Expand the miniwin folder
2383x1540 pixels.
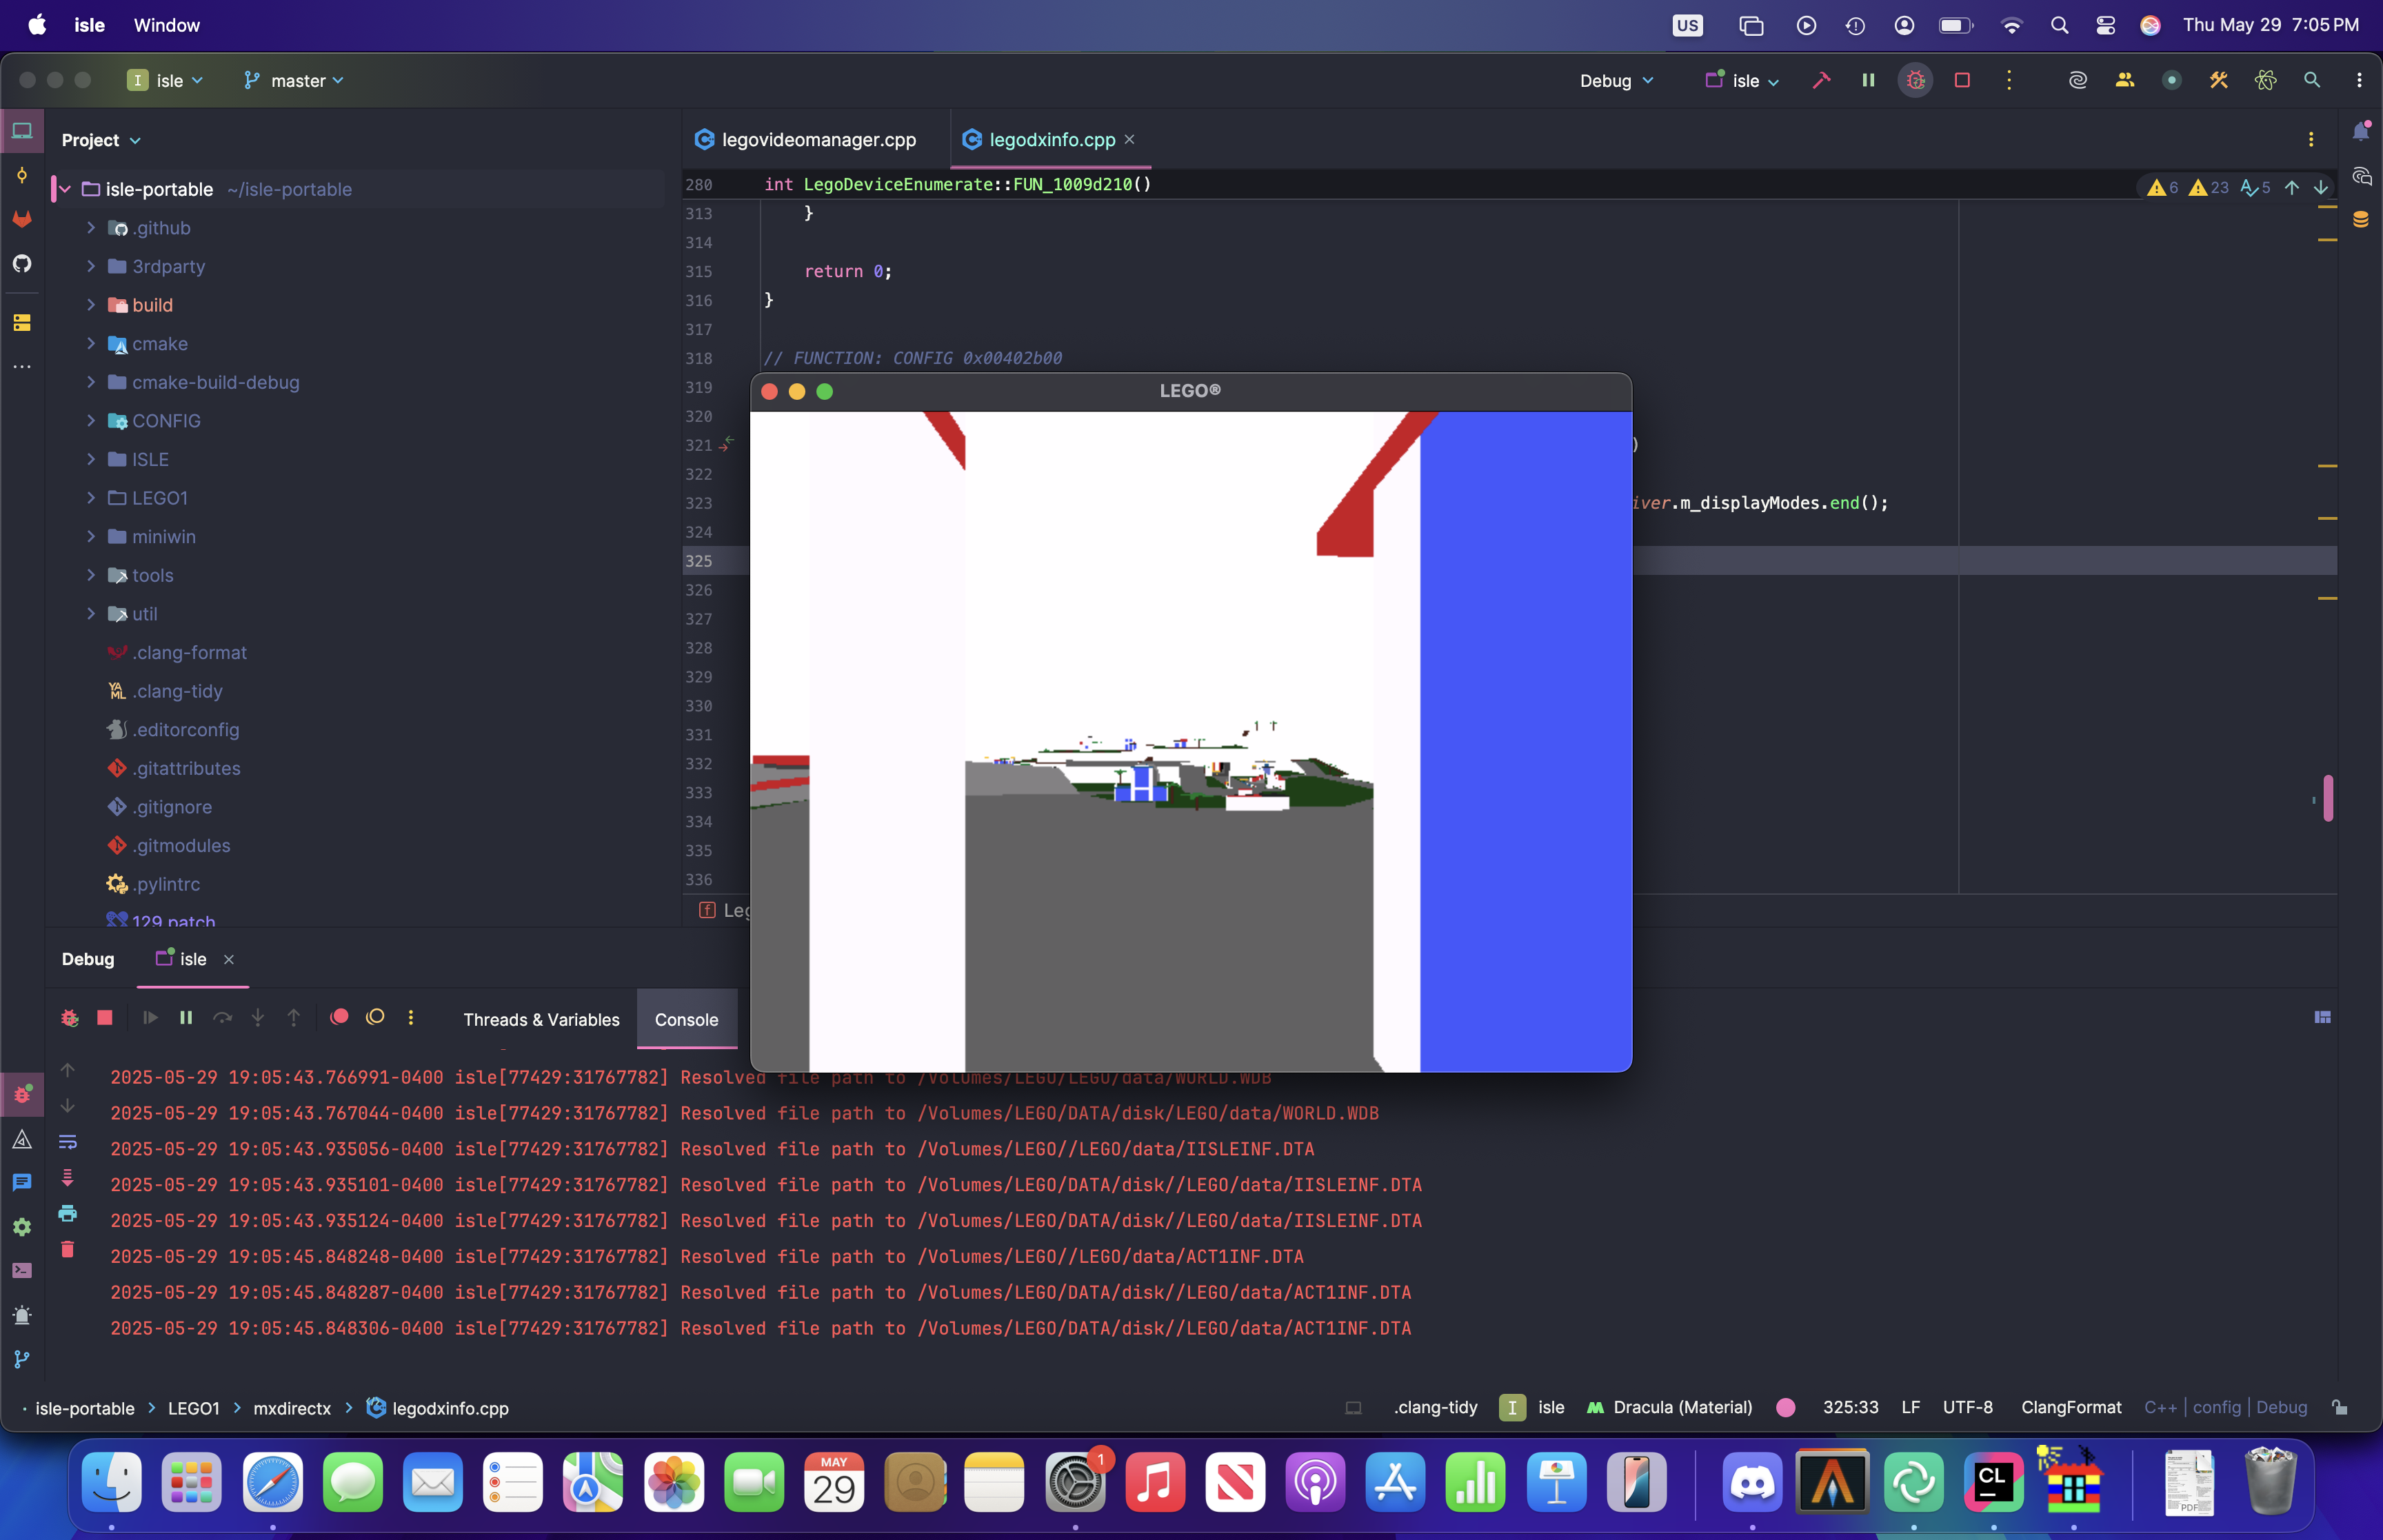91,536
